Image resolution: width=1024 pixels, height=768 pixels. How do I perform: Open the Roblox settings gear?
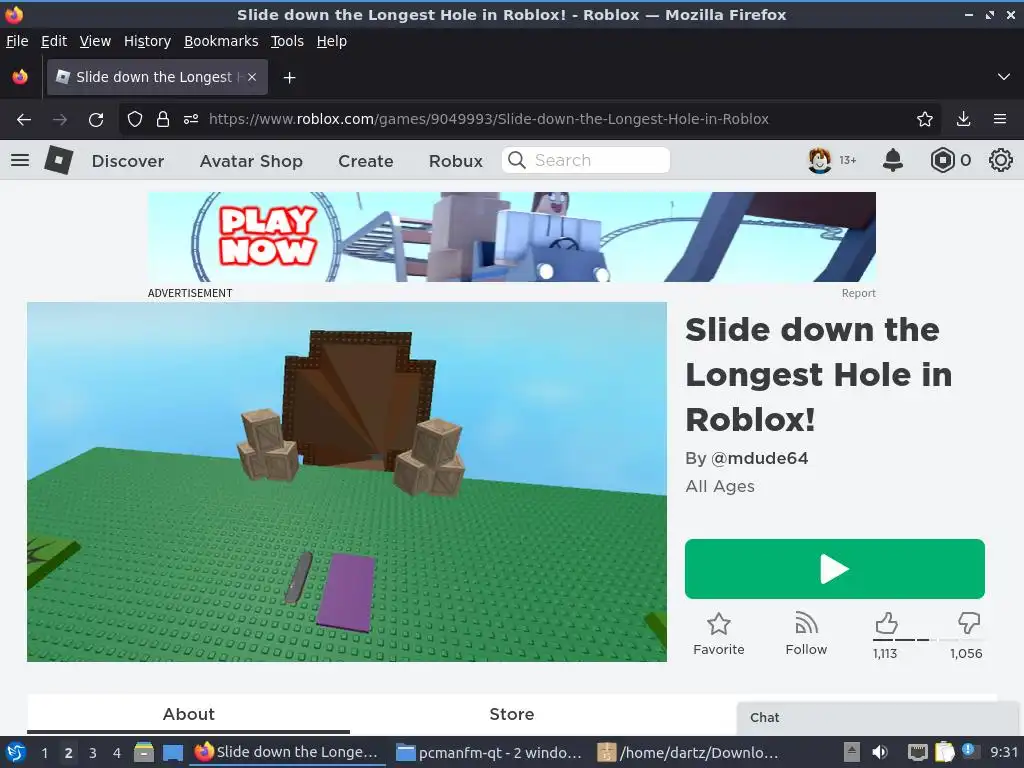(x=1000, y=160)
